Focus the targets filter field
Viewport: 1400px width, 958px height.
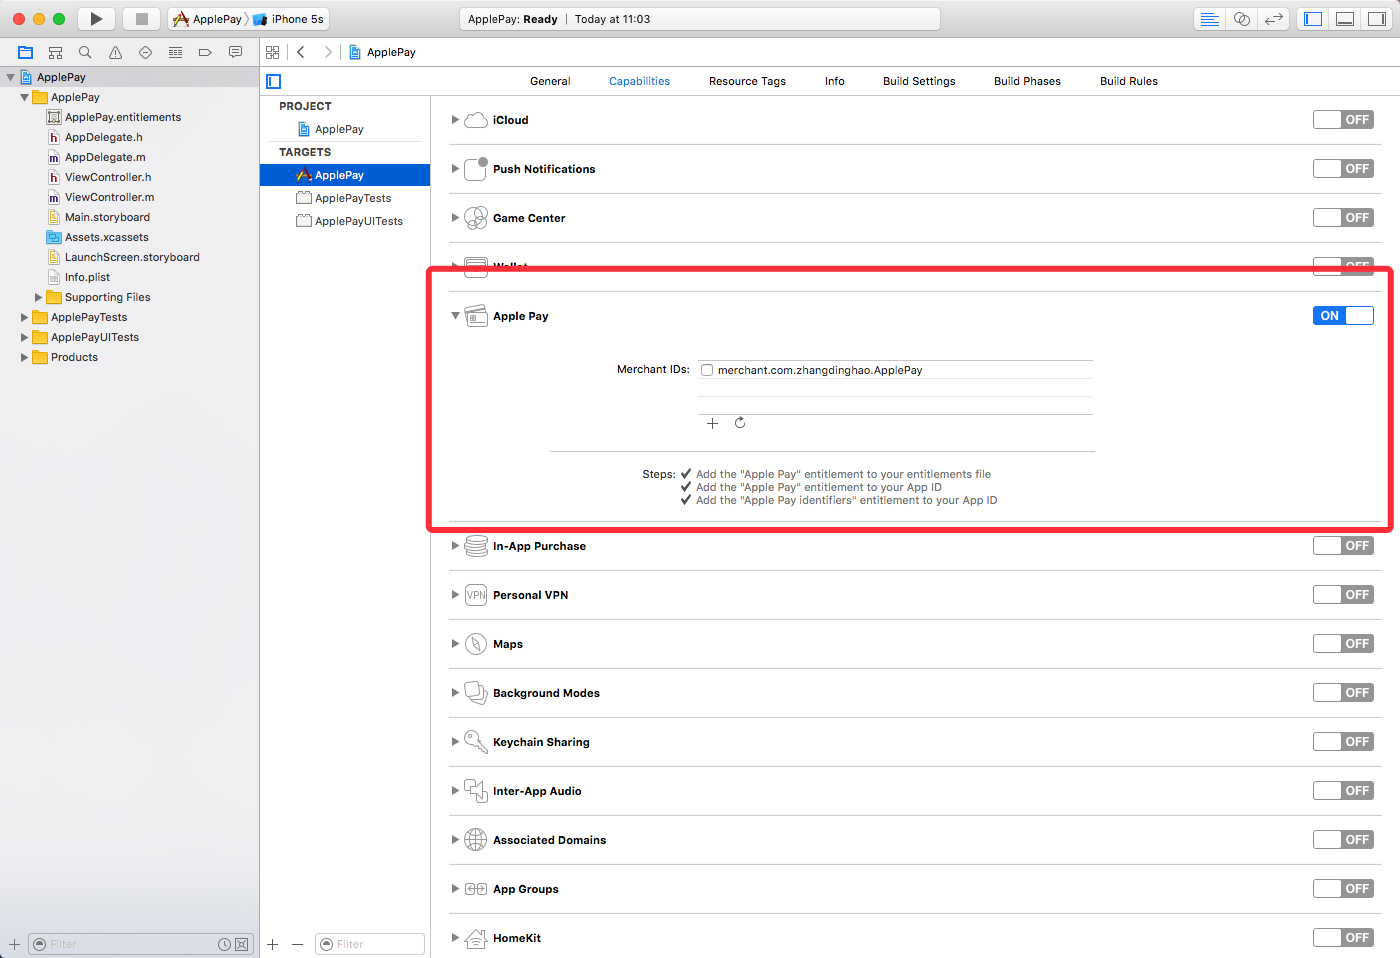(370, 944)
